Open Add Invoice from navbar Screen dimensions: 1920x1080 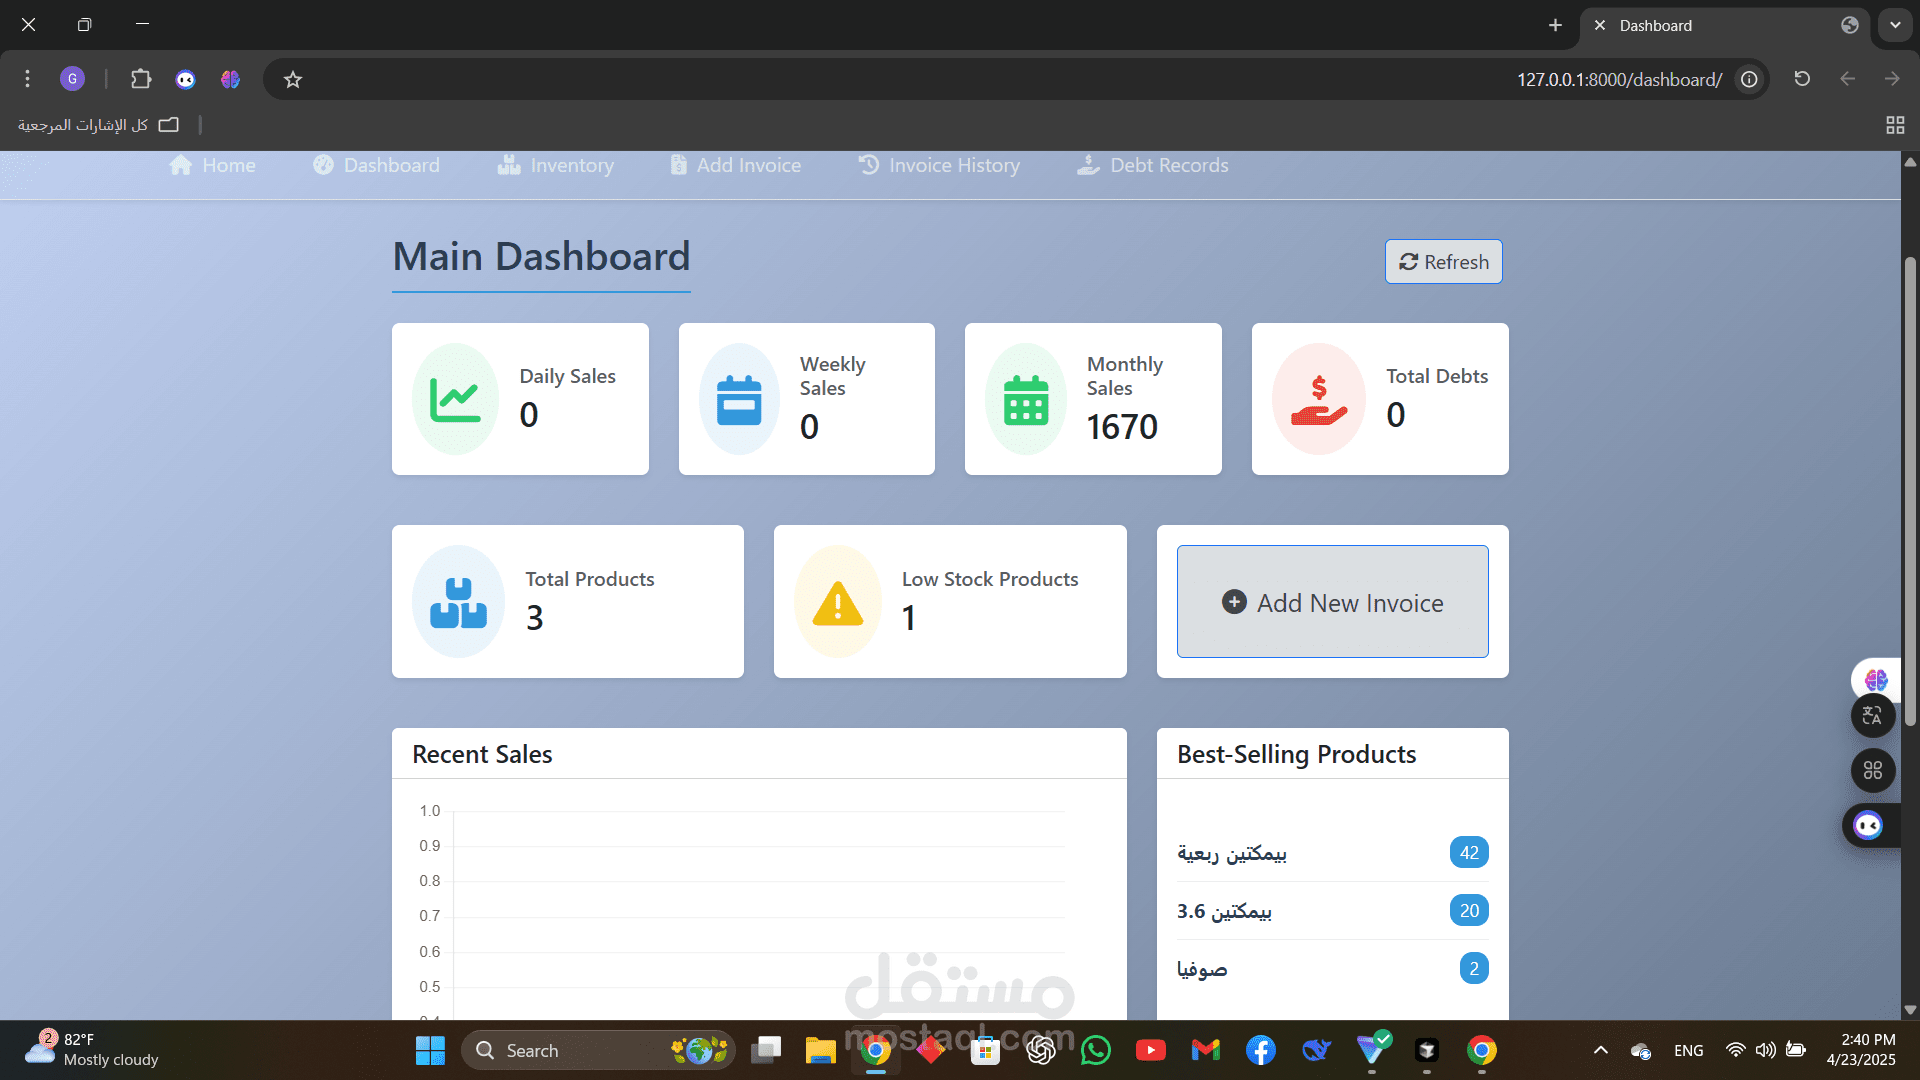coord(735,165)
